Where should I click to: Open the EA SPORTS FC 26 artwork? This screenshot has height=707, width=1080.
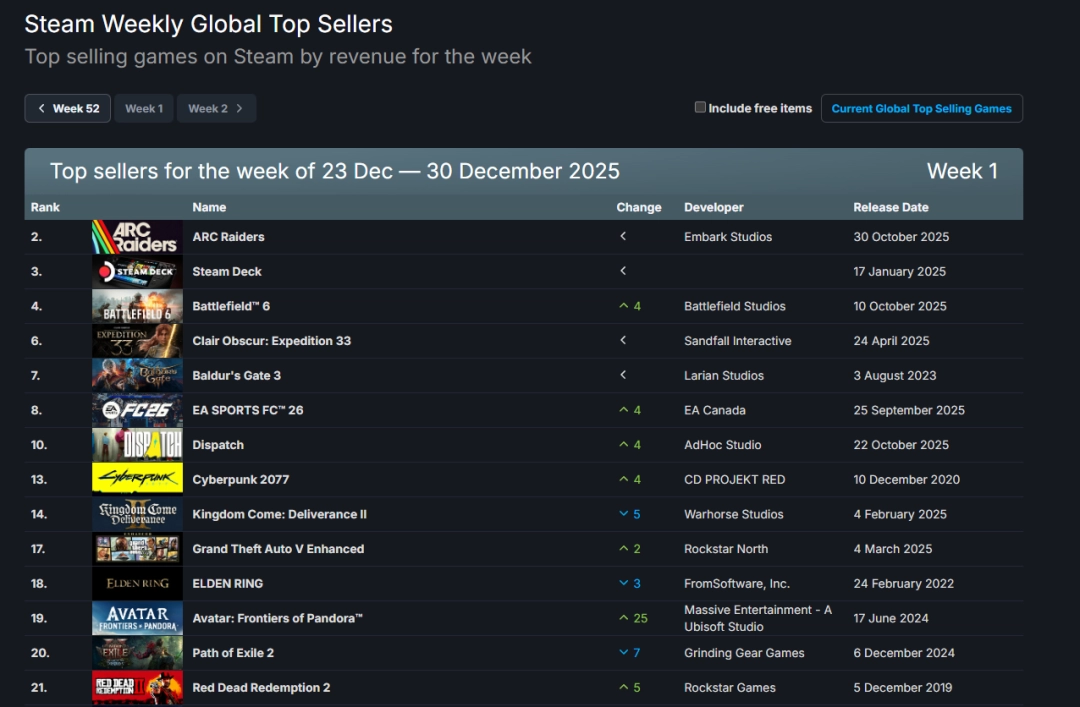137,410
